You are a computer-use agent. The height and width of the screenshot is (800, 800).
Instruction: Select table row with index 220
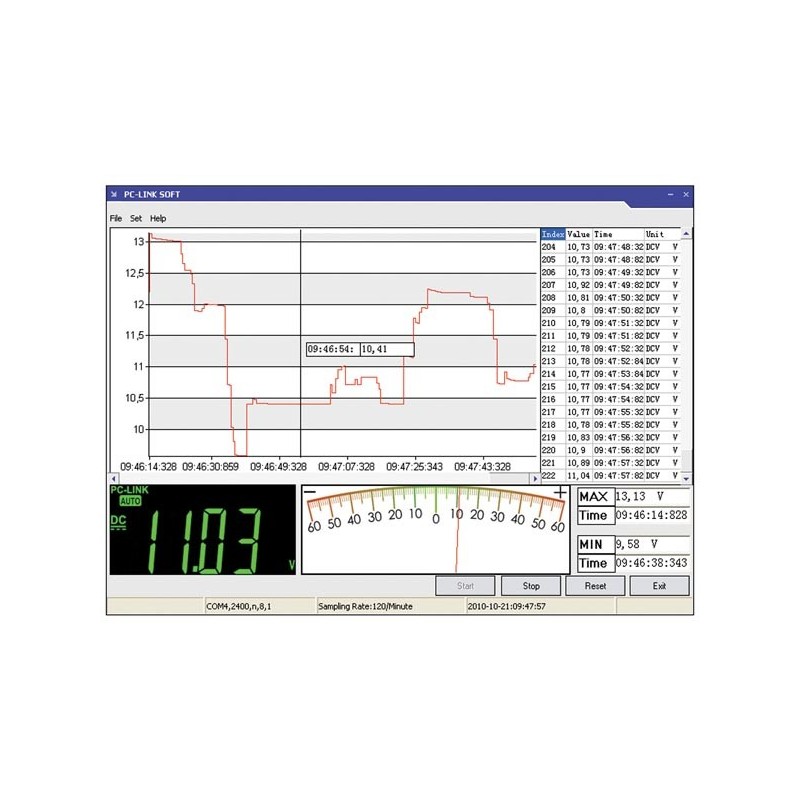tap(611, 451)
